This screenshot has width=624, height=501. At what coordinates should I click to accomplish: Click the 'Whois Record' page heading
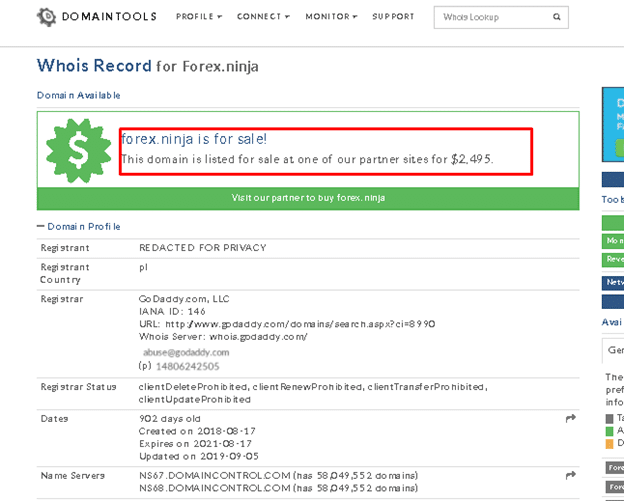pos(94,66)
